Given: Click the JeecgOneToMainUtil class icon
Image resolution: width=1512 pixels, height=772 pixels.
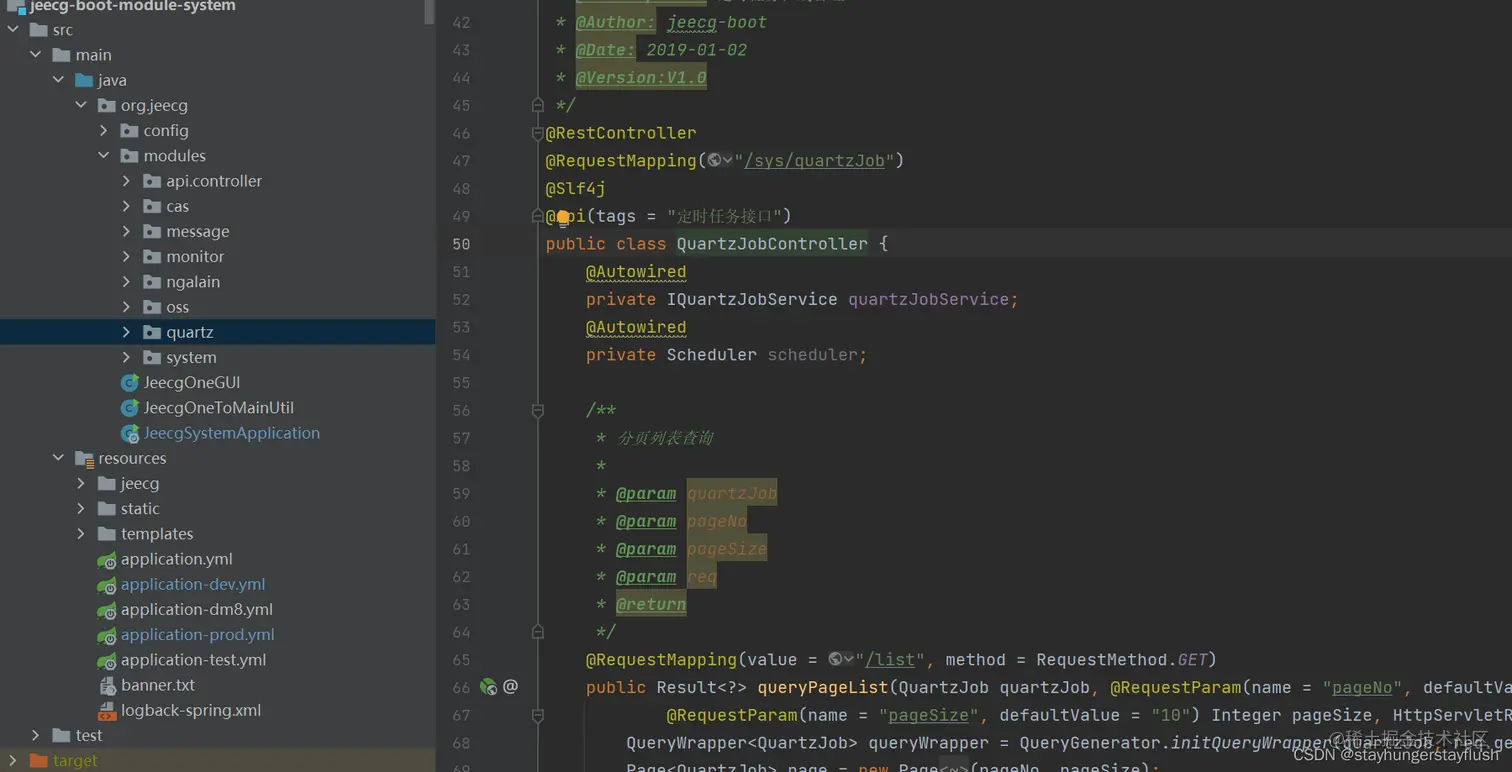Looking at the screenshot, I should 129,408.
